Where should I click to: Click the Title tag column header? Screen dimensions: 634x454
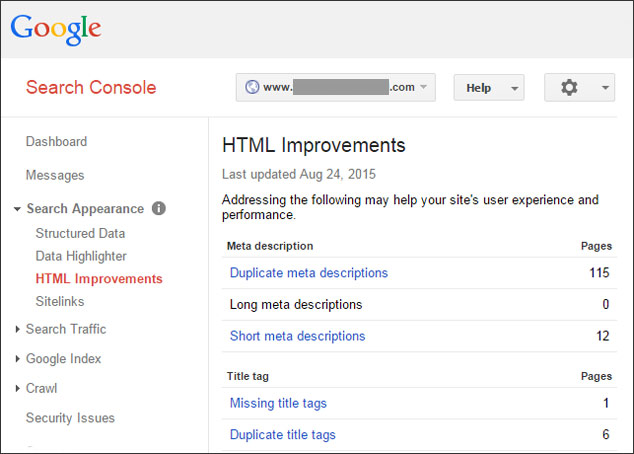click(248, 376)
